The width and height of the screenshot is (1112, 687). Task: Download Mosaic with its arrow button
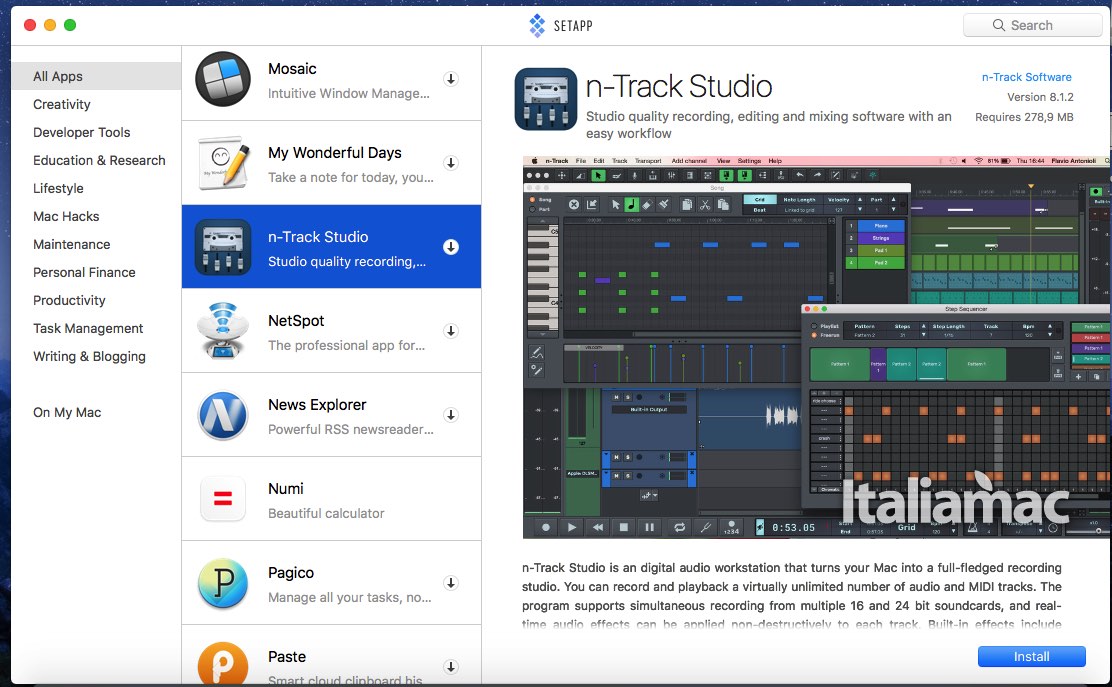click(x=450, y=79)
